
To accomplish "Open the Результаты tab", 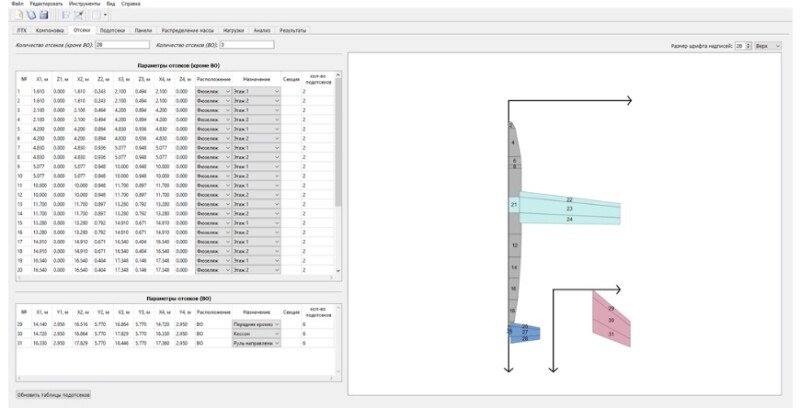I will 294,31.
